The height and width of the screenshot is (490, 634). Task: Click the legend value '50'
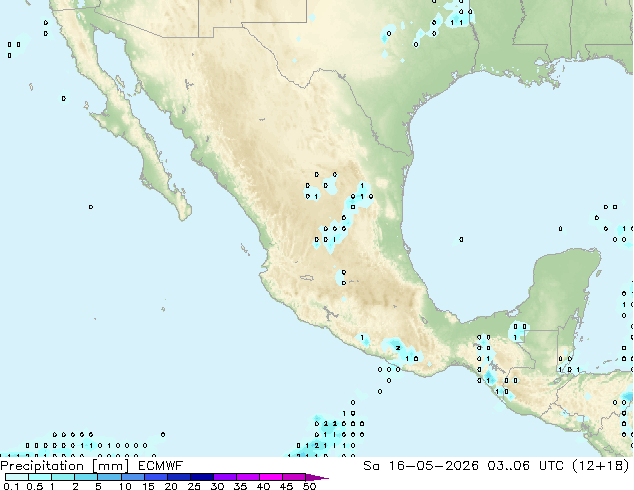pyautogui.click(x=309, y=486)
